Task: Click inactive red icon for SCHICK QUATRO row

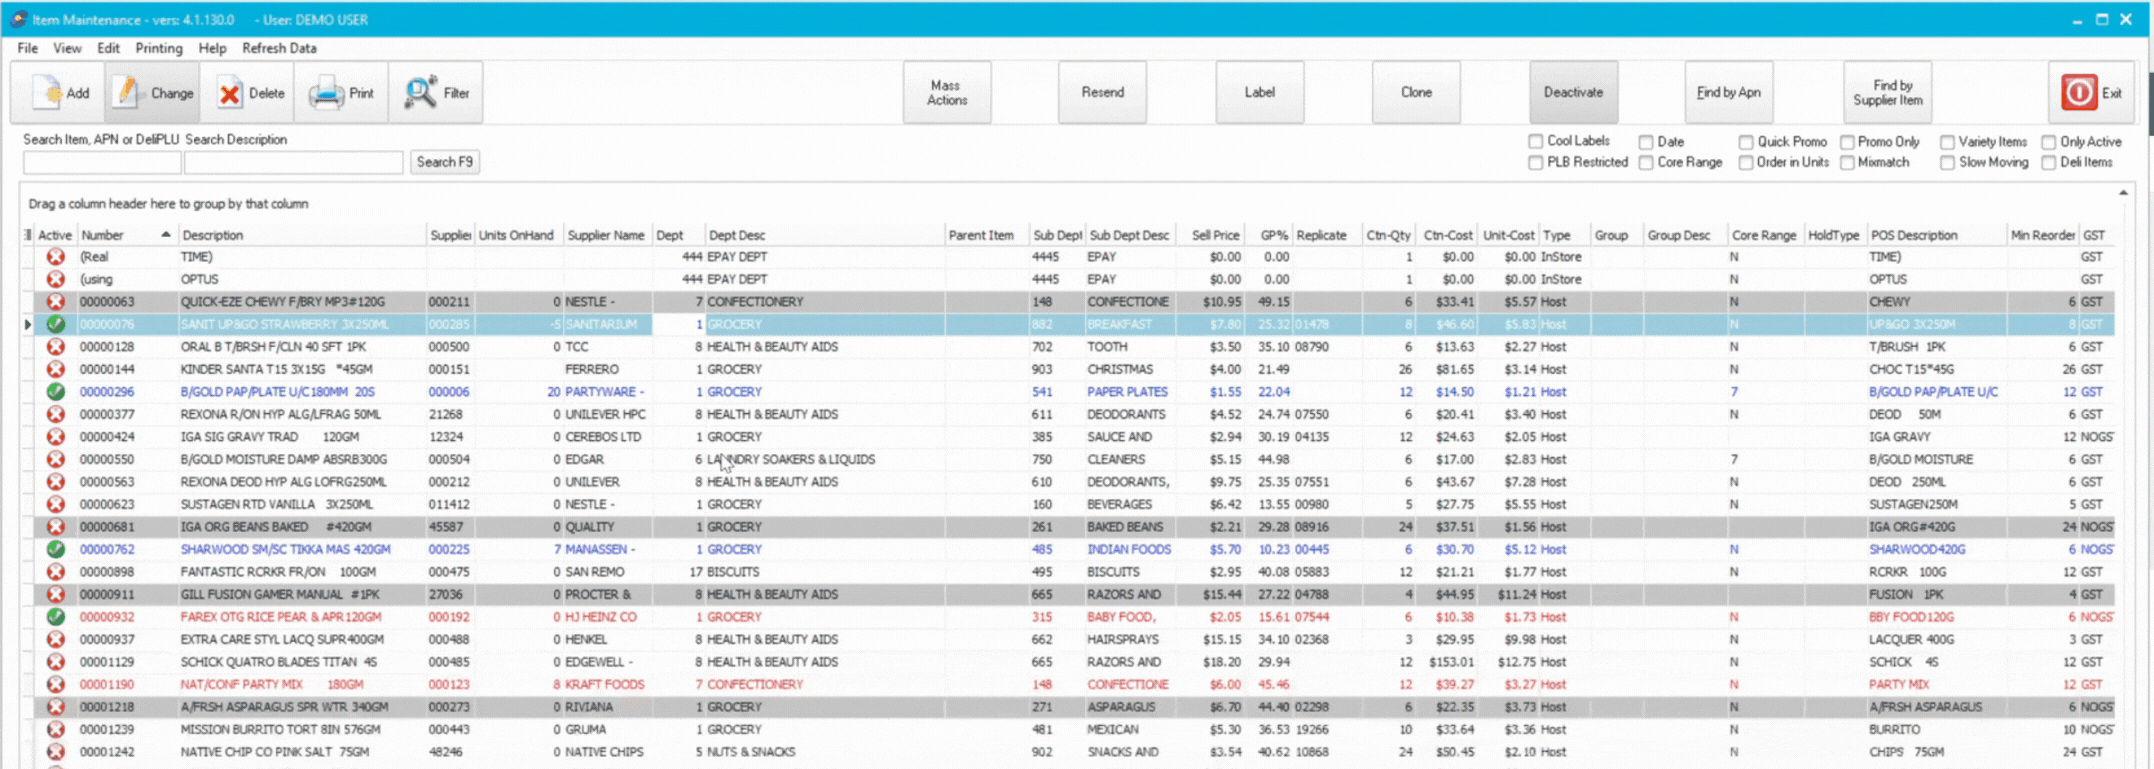Action: [x=56, y=662]
